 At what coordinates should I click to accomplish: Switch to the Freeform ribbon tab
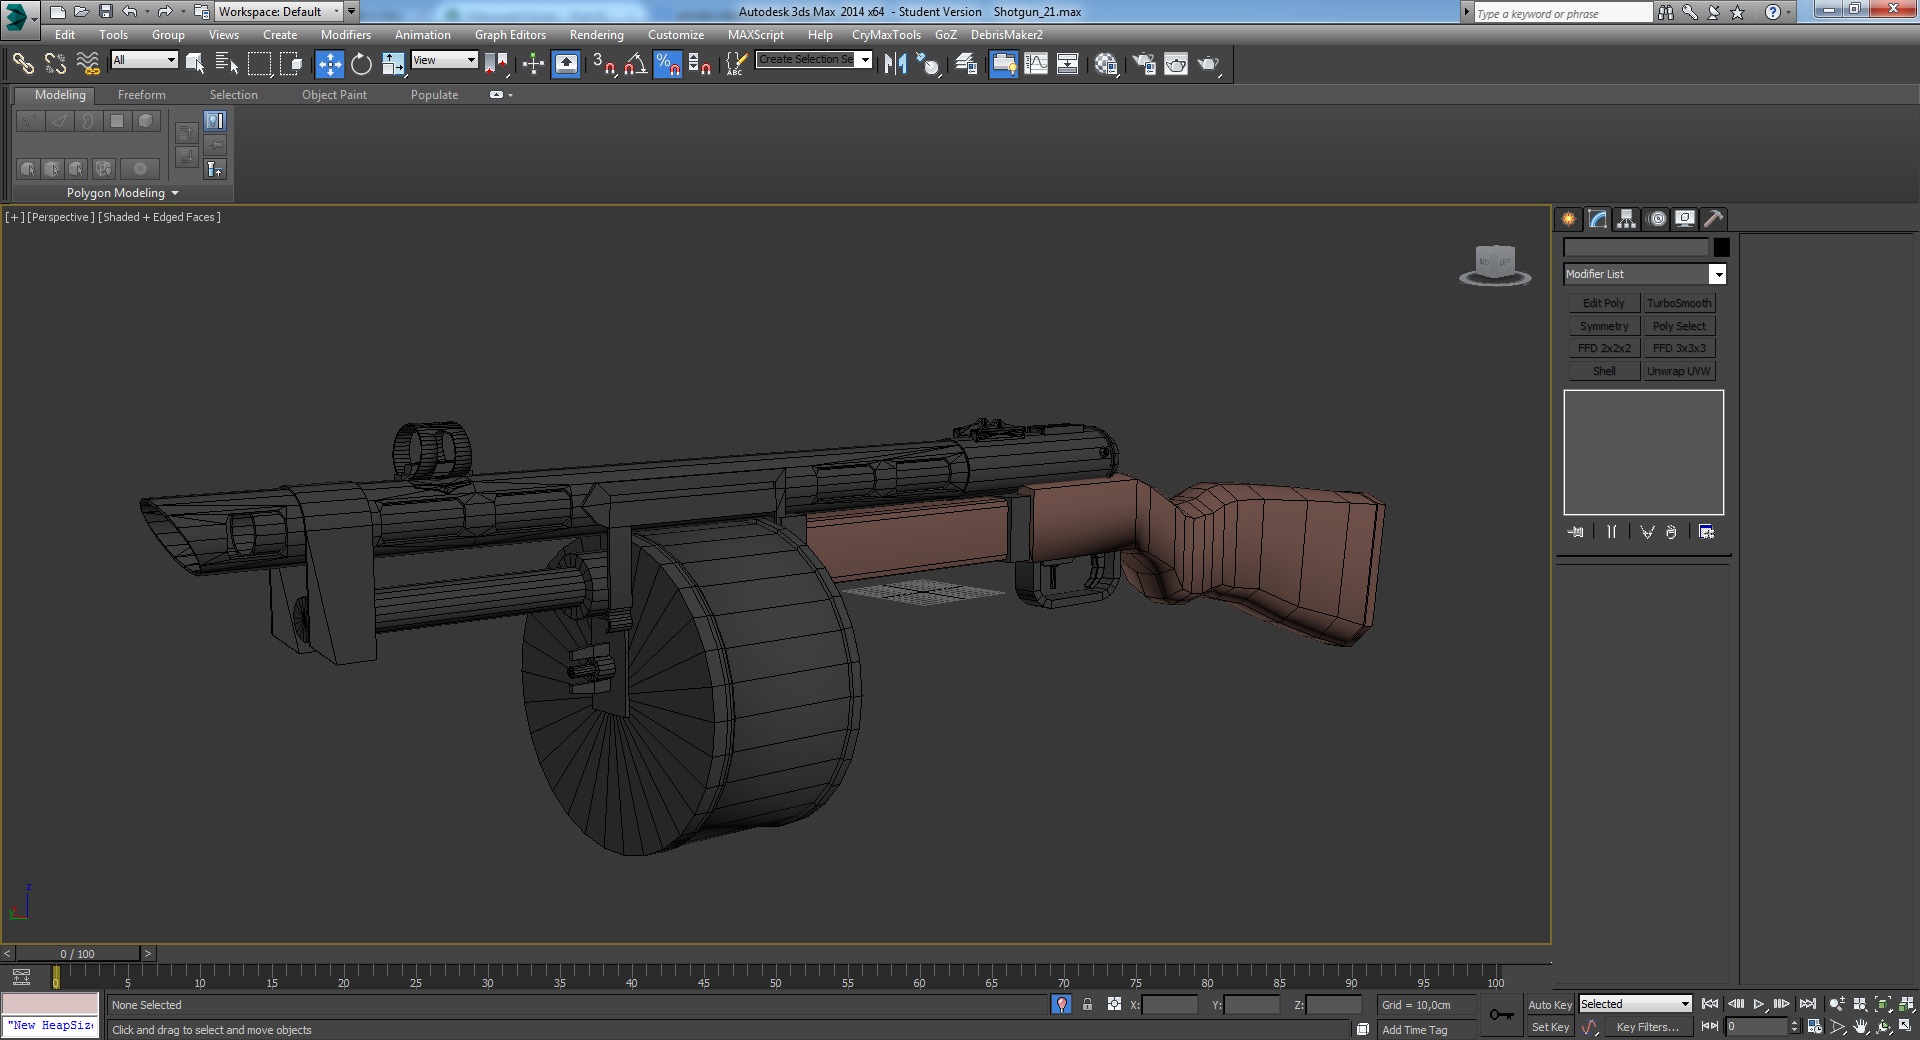(x=142, y=95)
